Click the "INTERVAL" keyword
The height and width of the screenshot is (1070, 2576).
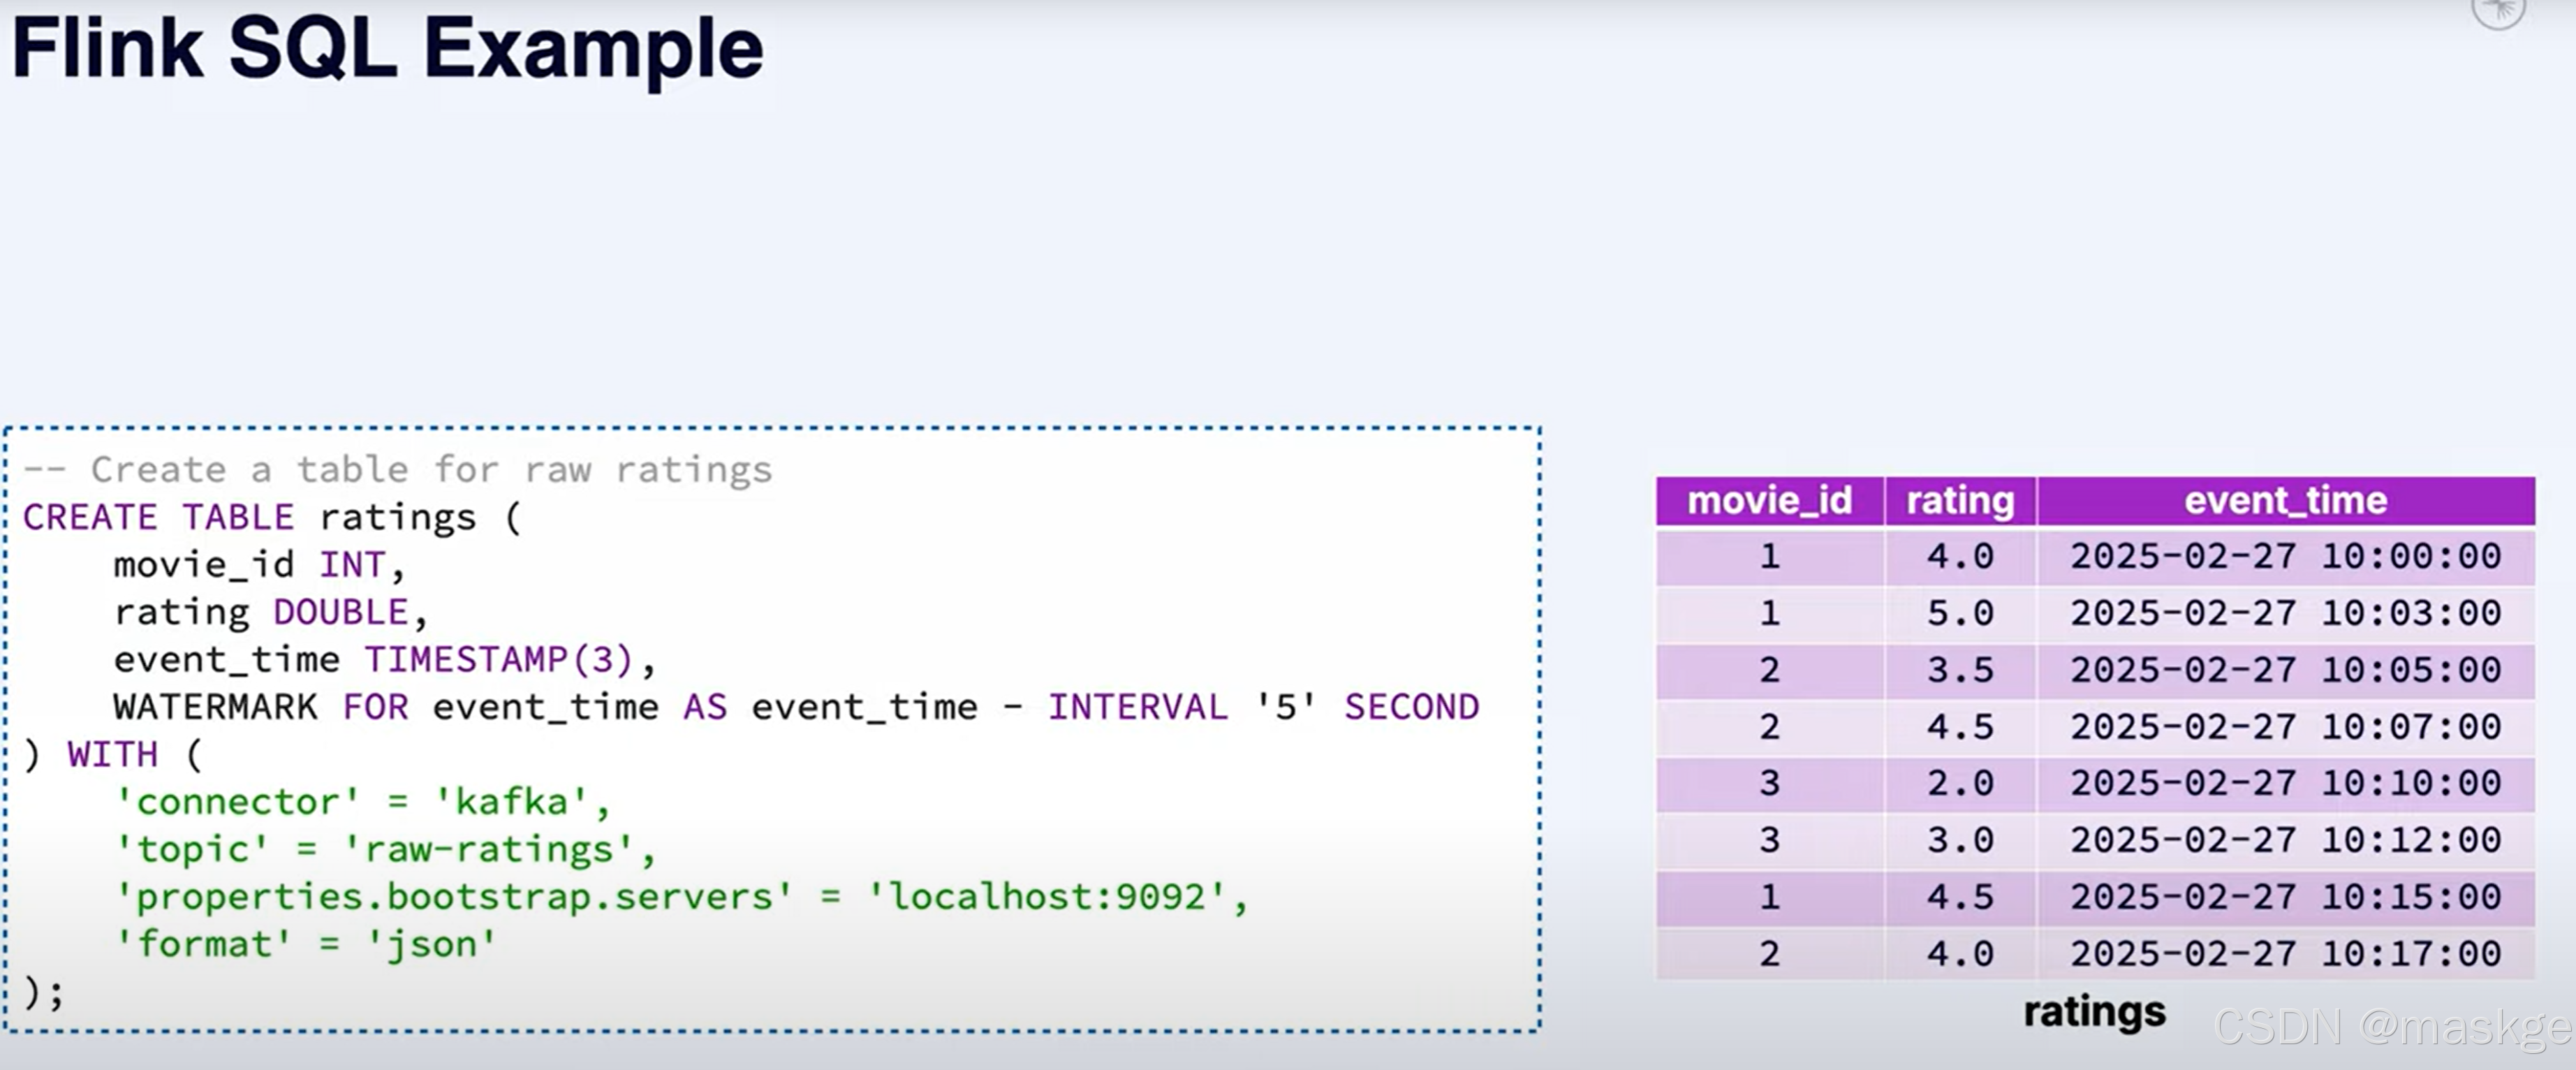[x=1137, y=707]
